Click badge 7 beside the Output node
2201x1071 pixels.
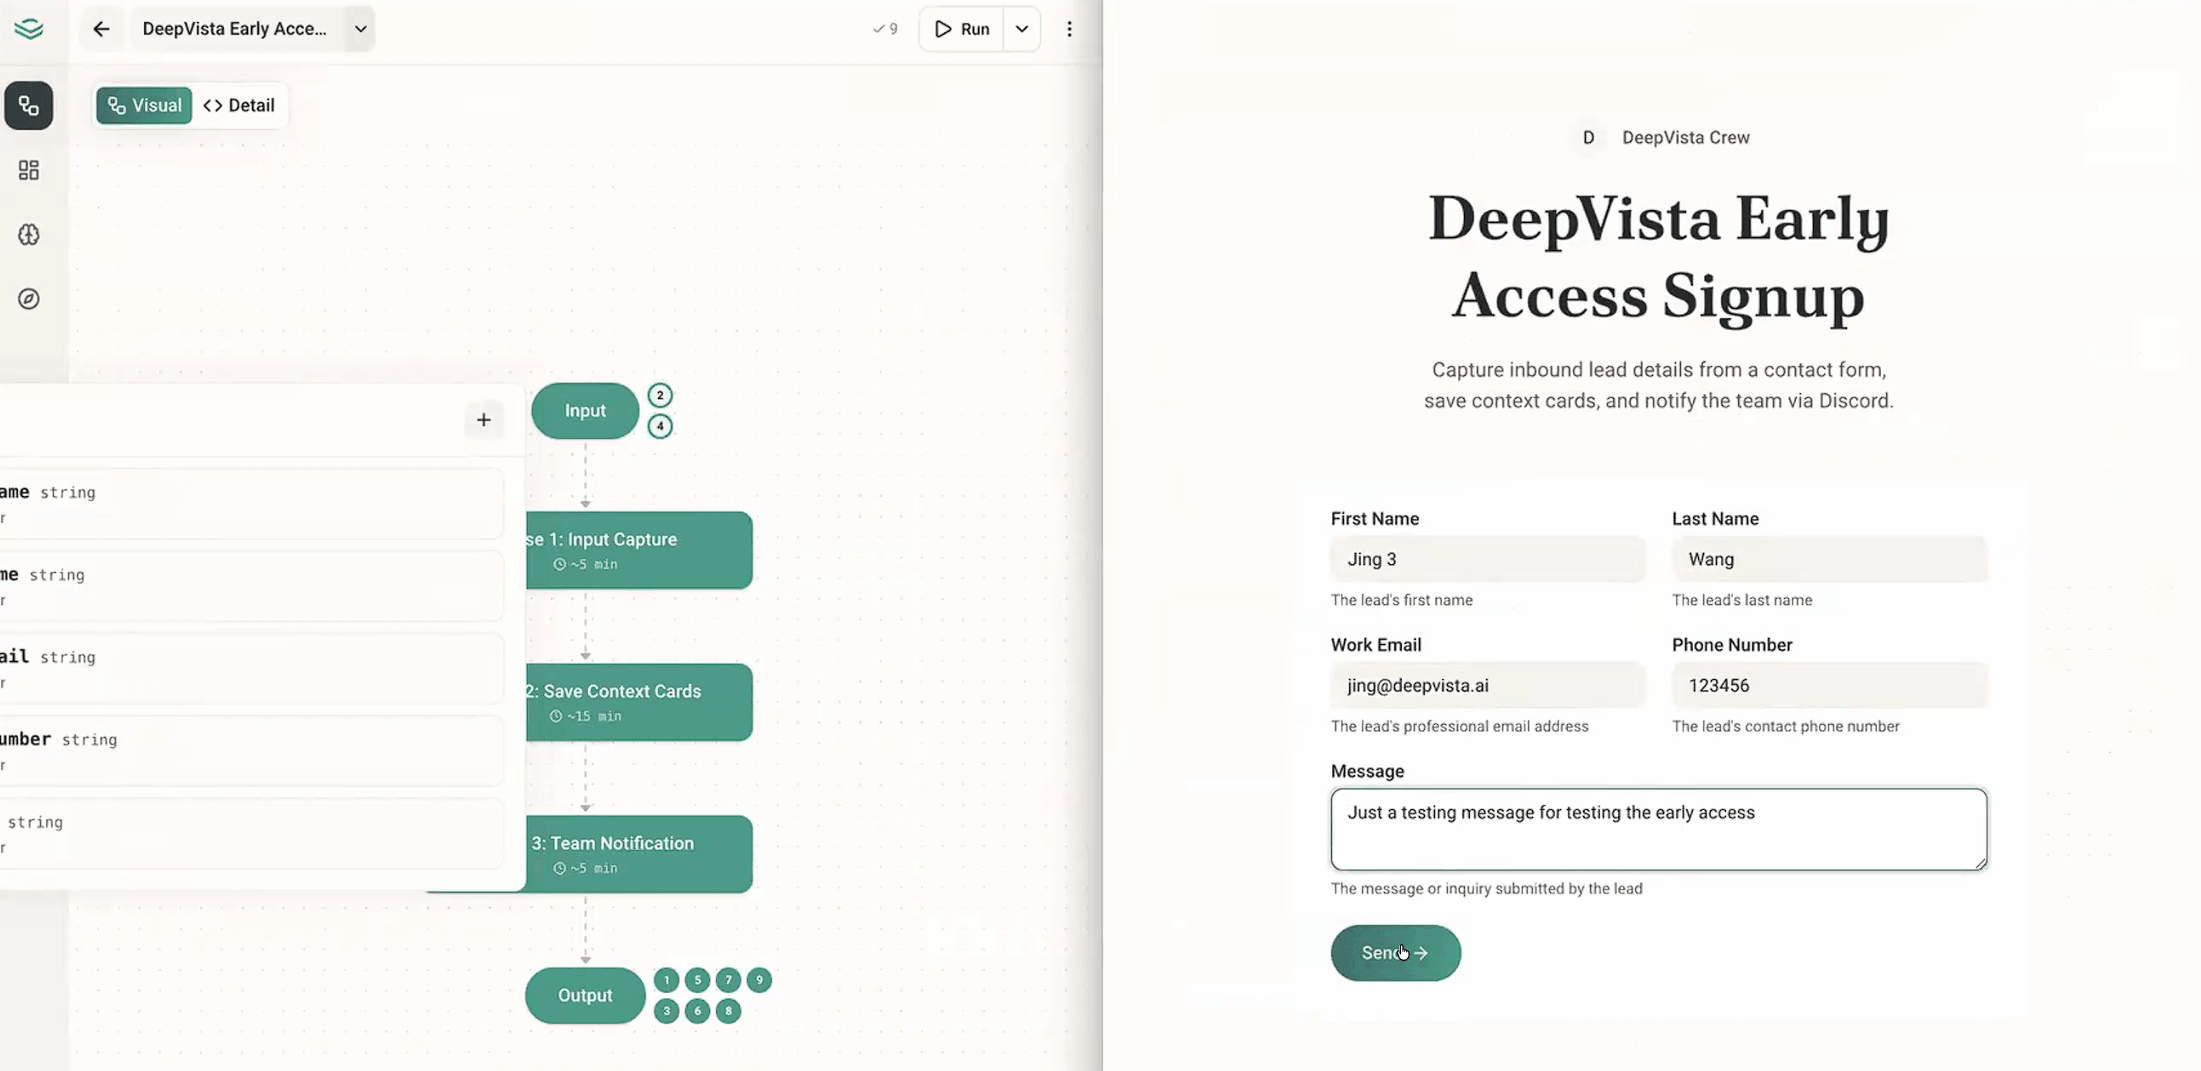pos(729,980)
